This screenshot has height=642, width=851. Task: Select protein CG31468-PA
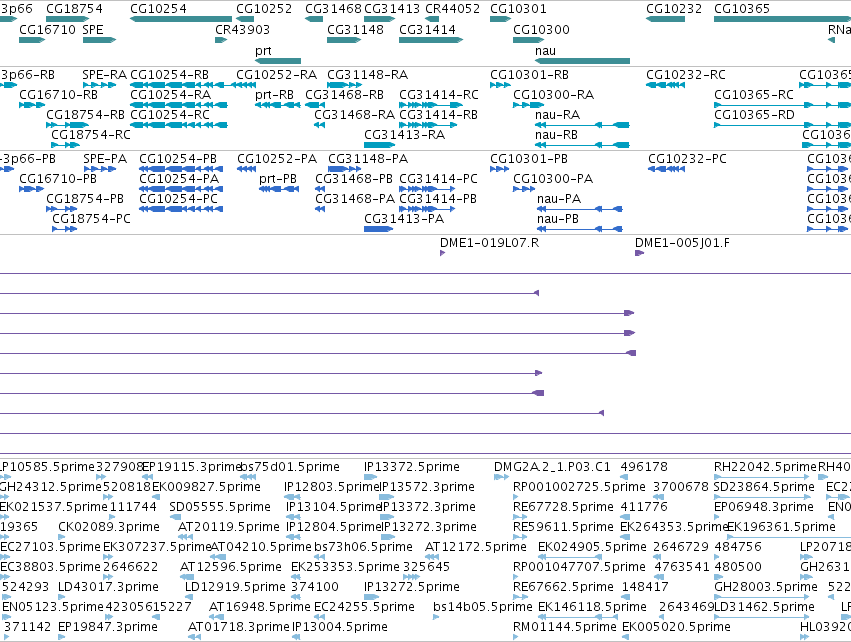355,199
